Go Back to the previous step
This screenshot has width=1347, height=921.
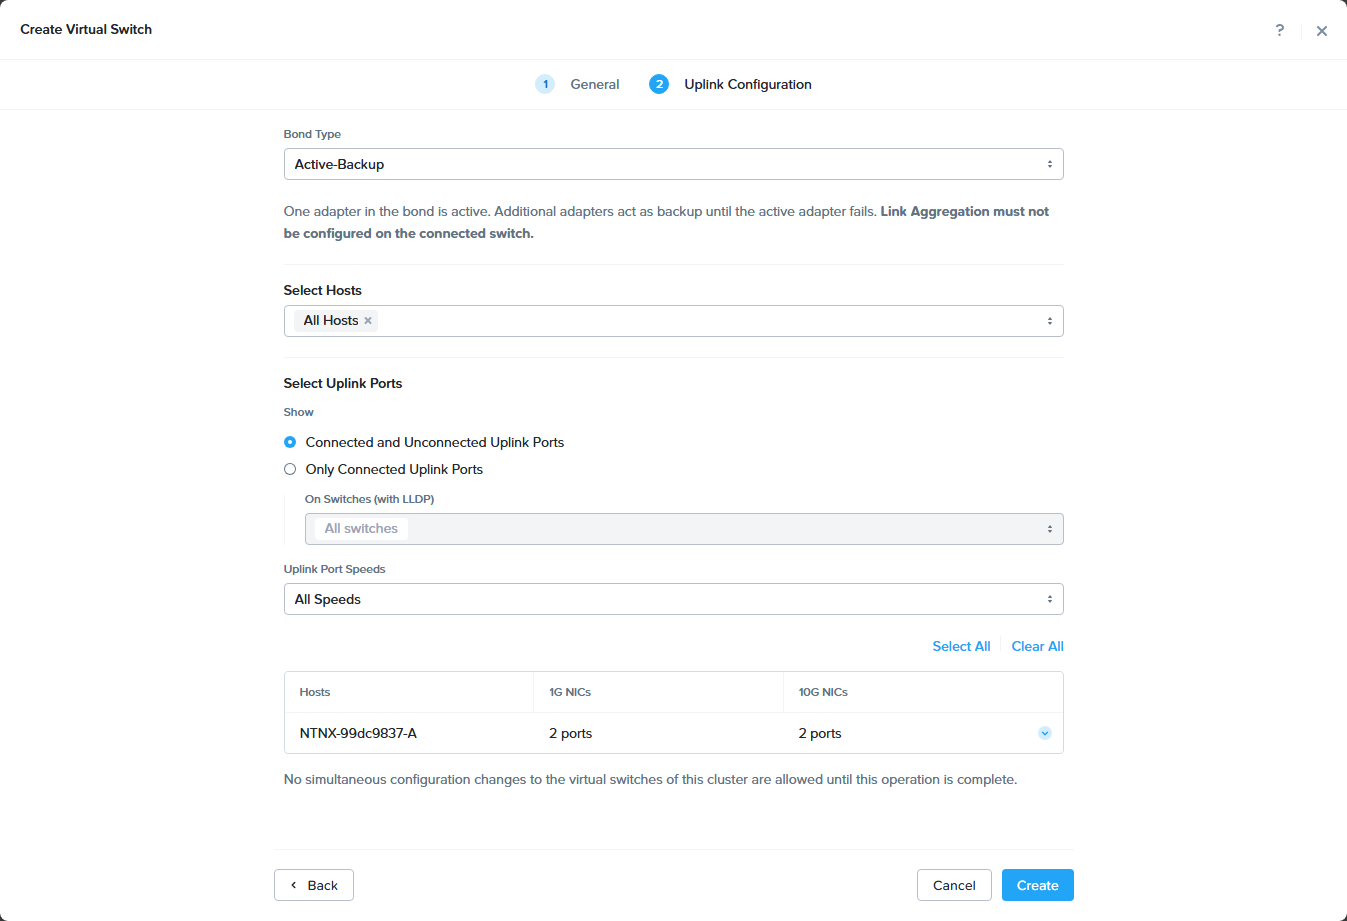pyautogui.click(x=314, y=885)
